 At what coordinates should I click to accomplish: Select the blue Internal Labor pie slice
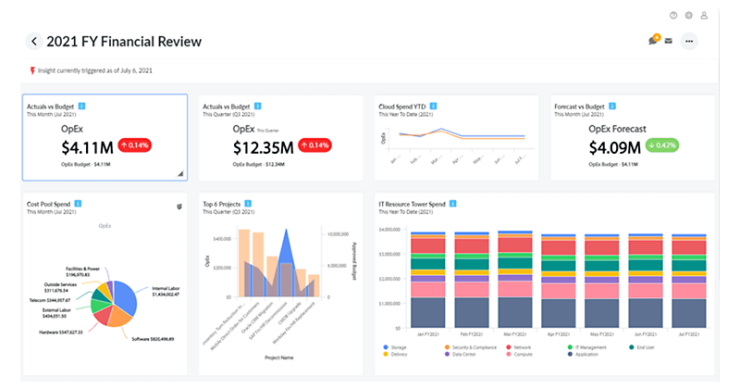(x=126, y=296)
